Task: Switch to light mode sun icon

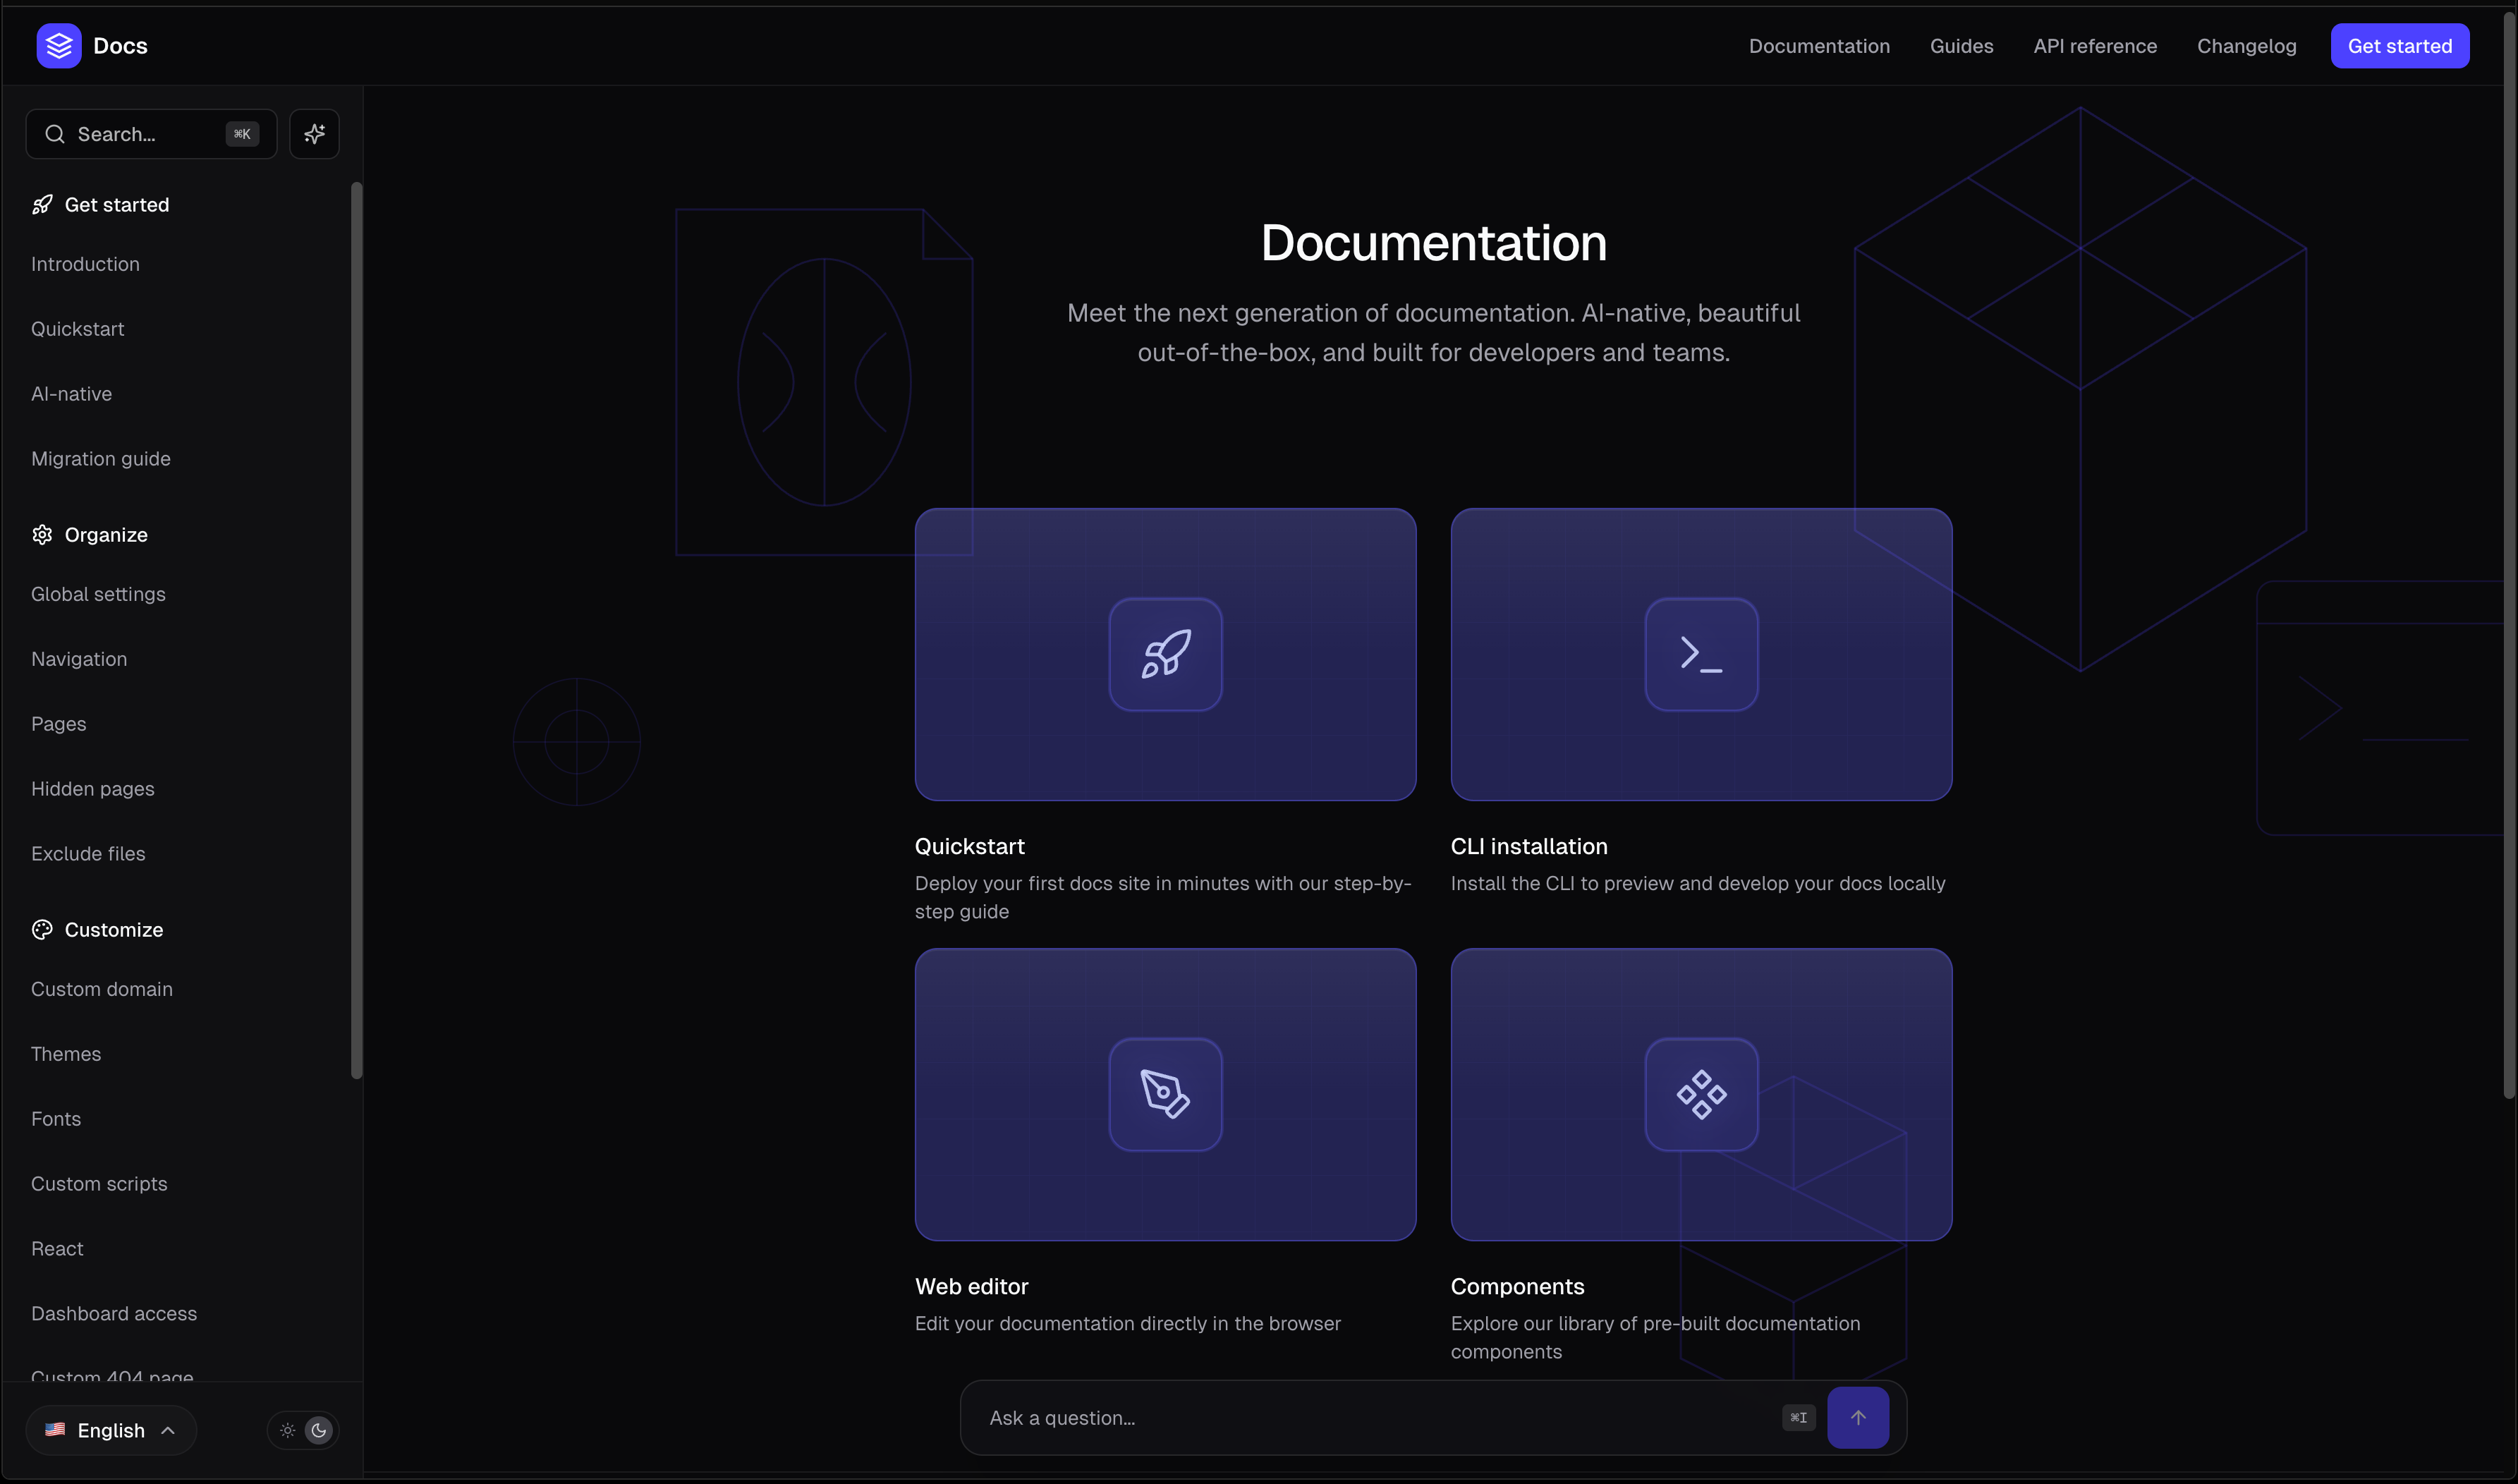Action: pos(288,1431)
